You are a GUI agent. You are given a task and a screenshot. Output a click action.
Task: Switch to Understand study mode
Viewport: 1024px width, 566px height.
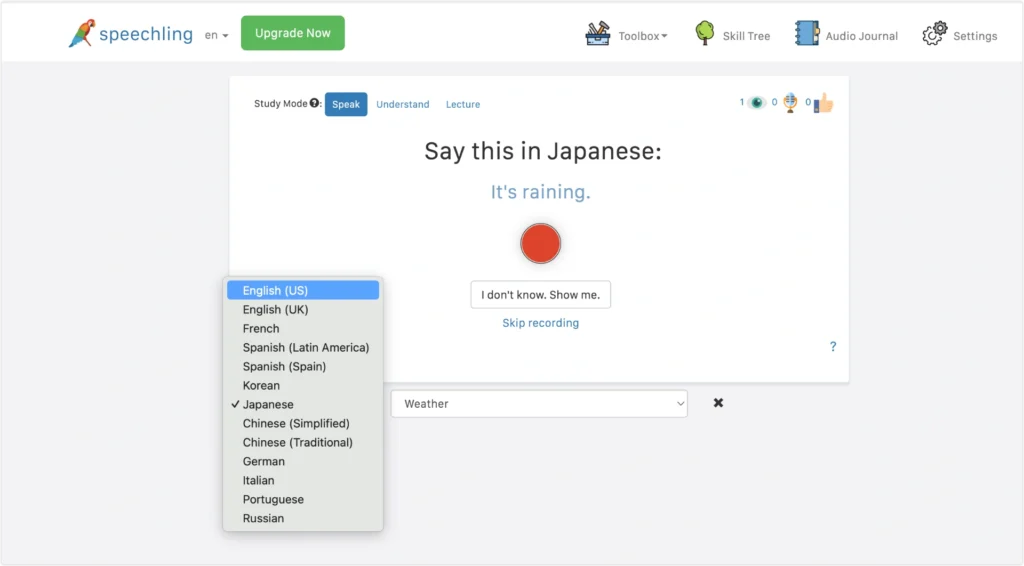(403, 104)
